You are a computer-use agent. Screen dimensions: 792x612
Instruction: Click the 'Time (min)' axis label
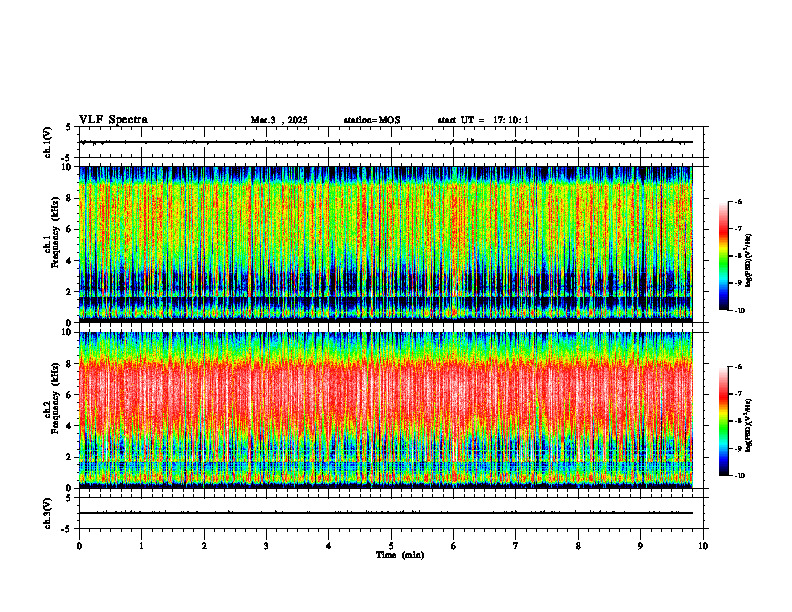(400, 555)
